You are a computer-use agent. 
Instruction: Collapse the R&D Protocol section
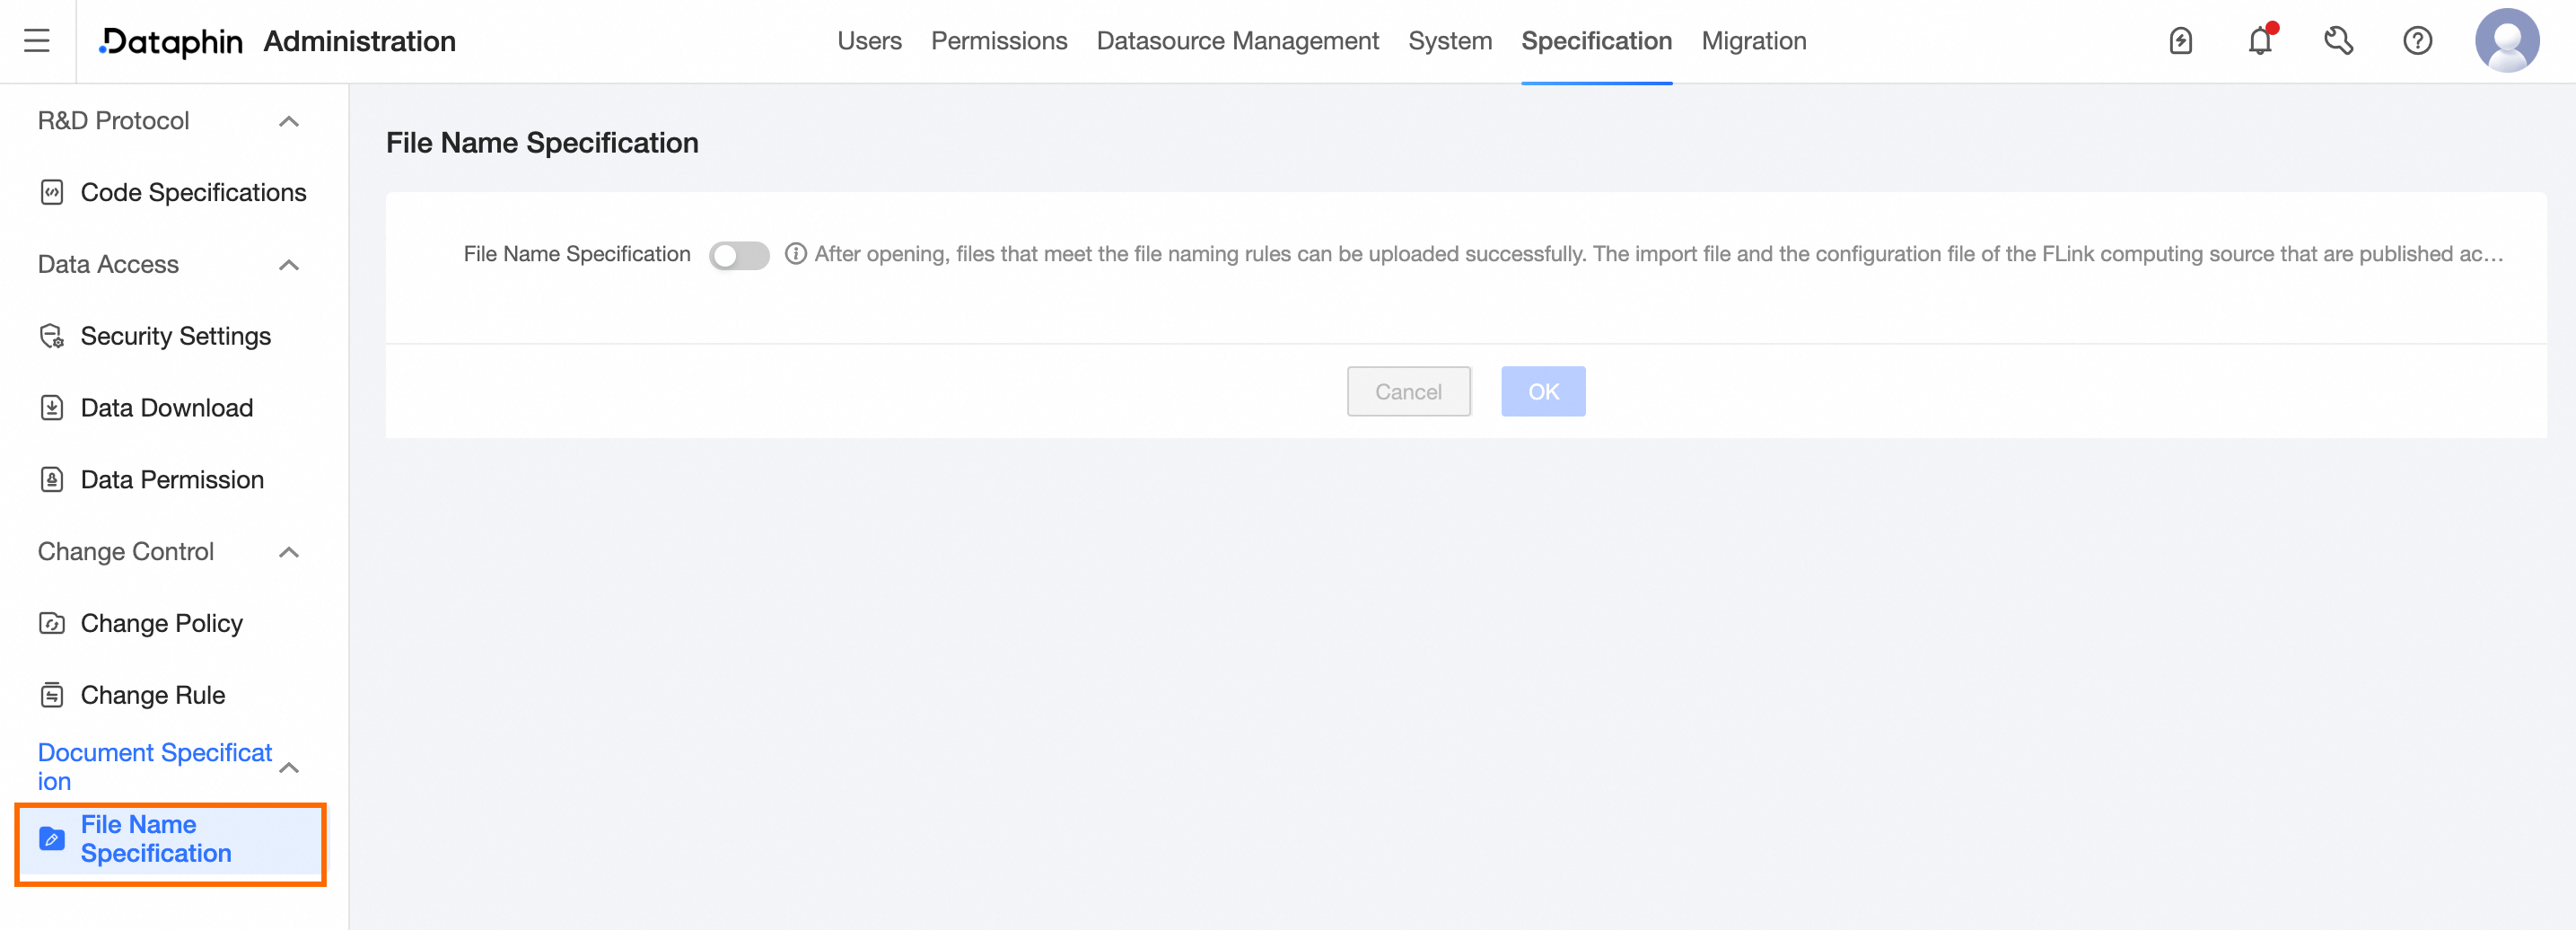pyautogui.click(x=289, y=121)
